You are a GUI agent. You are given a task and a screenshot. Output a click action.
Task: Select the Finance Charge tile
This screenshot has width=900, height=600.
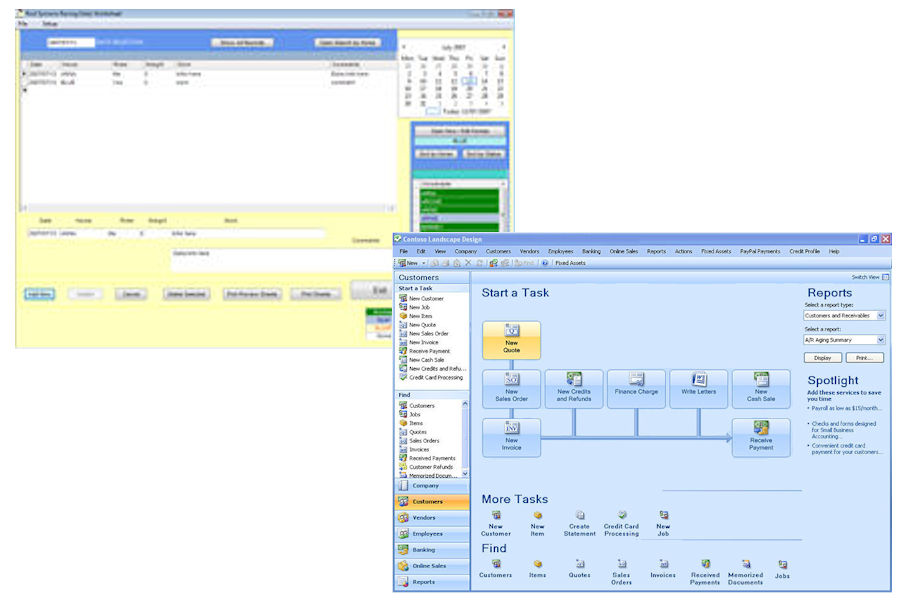[x=636, y=389]
